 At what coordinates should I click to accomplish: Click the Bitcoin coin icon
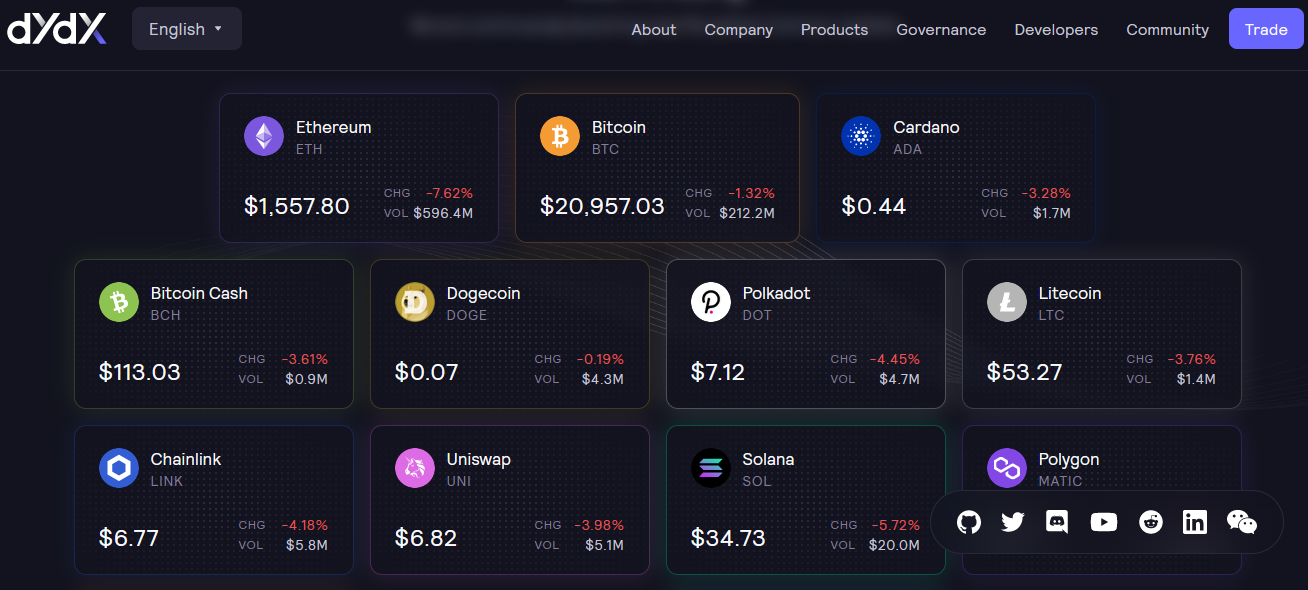click(x=560, y=136)
